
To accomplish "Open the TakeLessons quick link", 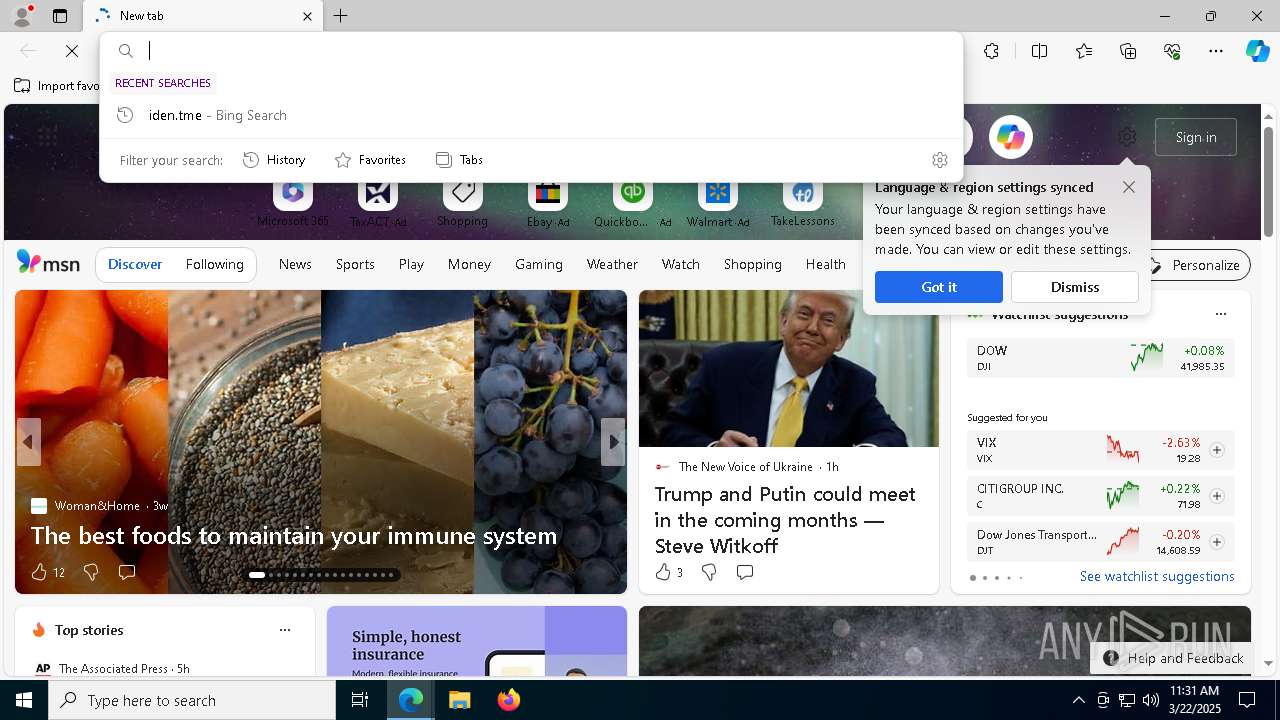I will 802,203.
